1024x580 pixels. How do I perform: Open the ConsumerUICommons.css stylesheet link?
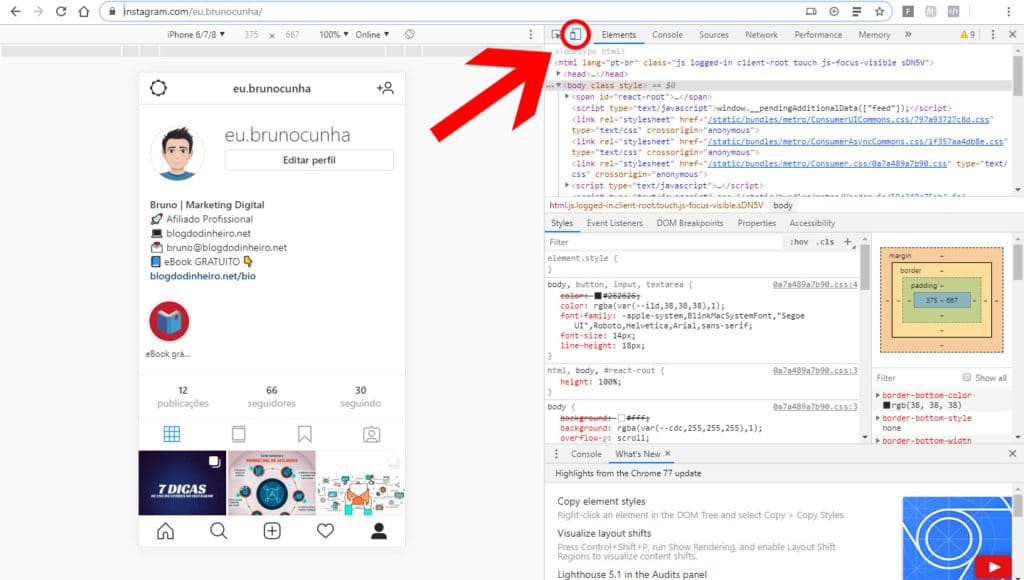850,120
